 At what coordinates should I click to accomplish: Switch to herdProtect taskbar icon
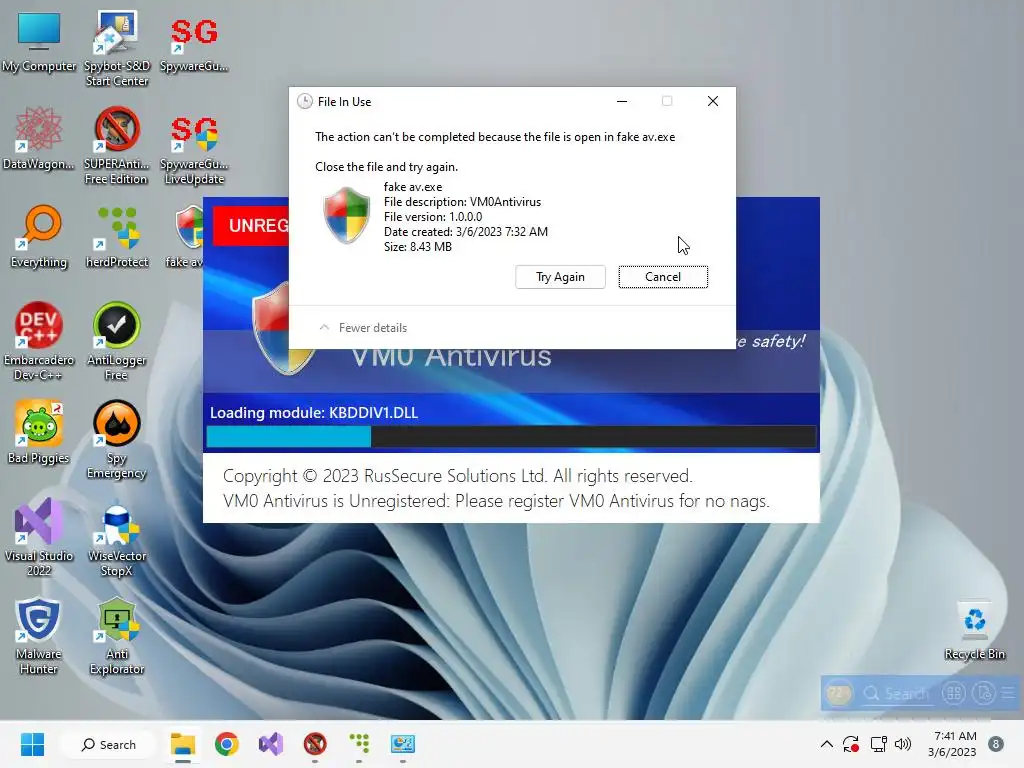(359, 744)
